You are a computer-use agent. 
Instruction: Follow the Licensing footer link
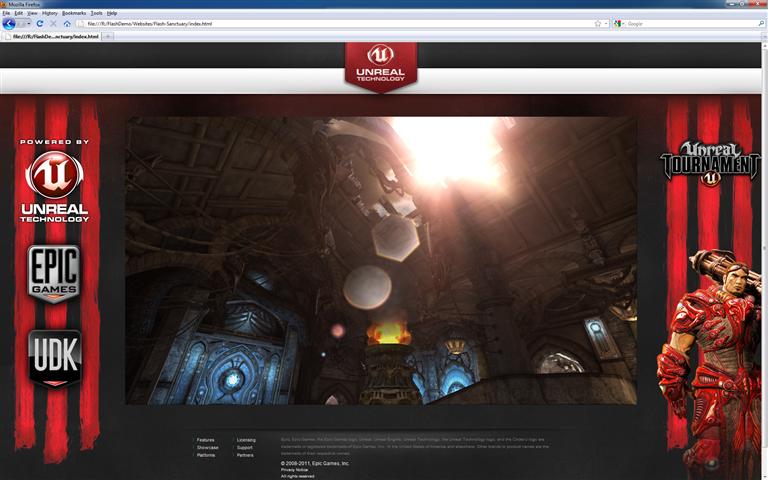tap(246, 440)
